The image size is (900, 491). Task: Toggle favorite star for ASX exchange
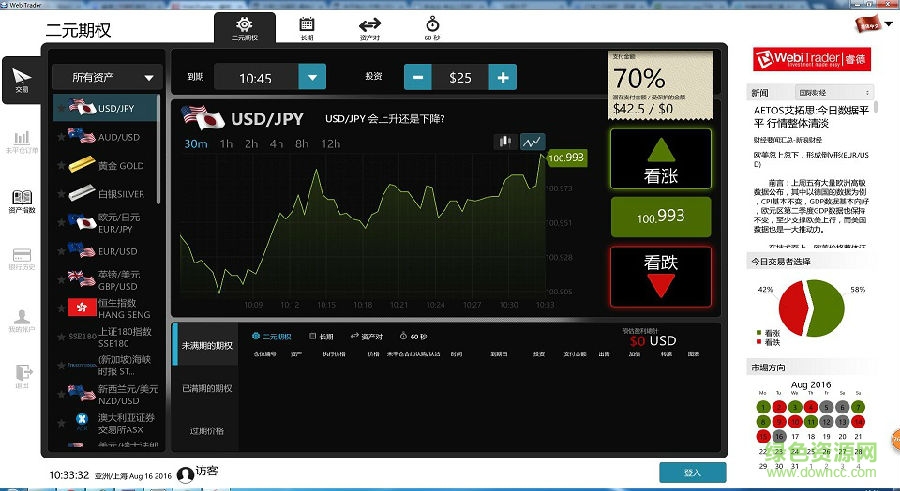coord(61,423)
